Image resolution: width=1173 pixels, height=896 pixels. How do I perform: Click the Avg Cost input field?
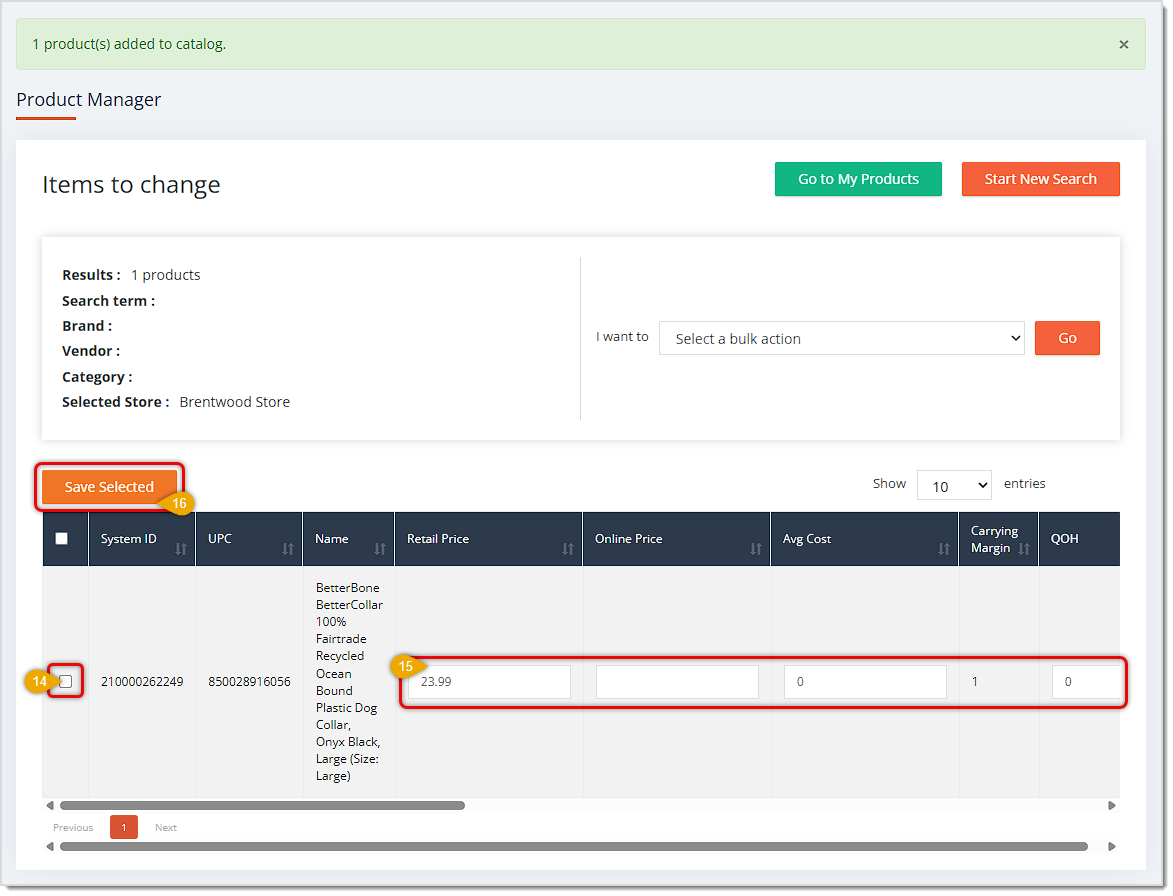[x=865, y=682]
